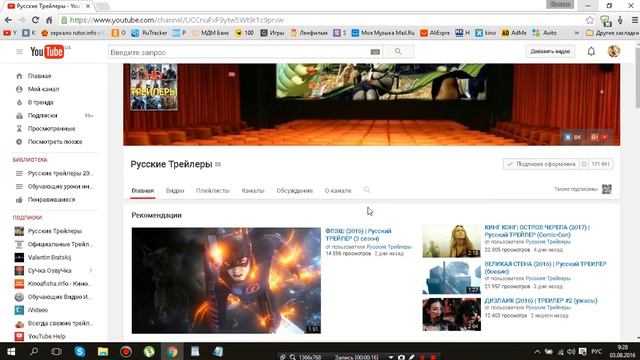Click the Kong Skull Island video thumbnail
Viewport: 640px width, 360px height.
tap(451, 241)
